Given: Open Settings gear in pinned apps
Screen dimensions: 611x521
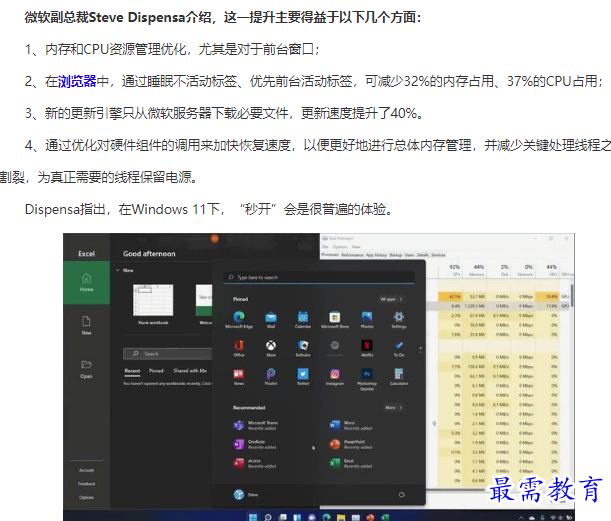Looking at the screenshot, I should point(399,320).
